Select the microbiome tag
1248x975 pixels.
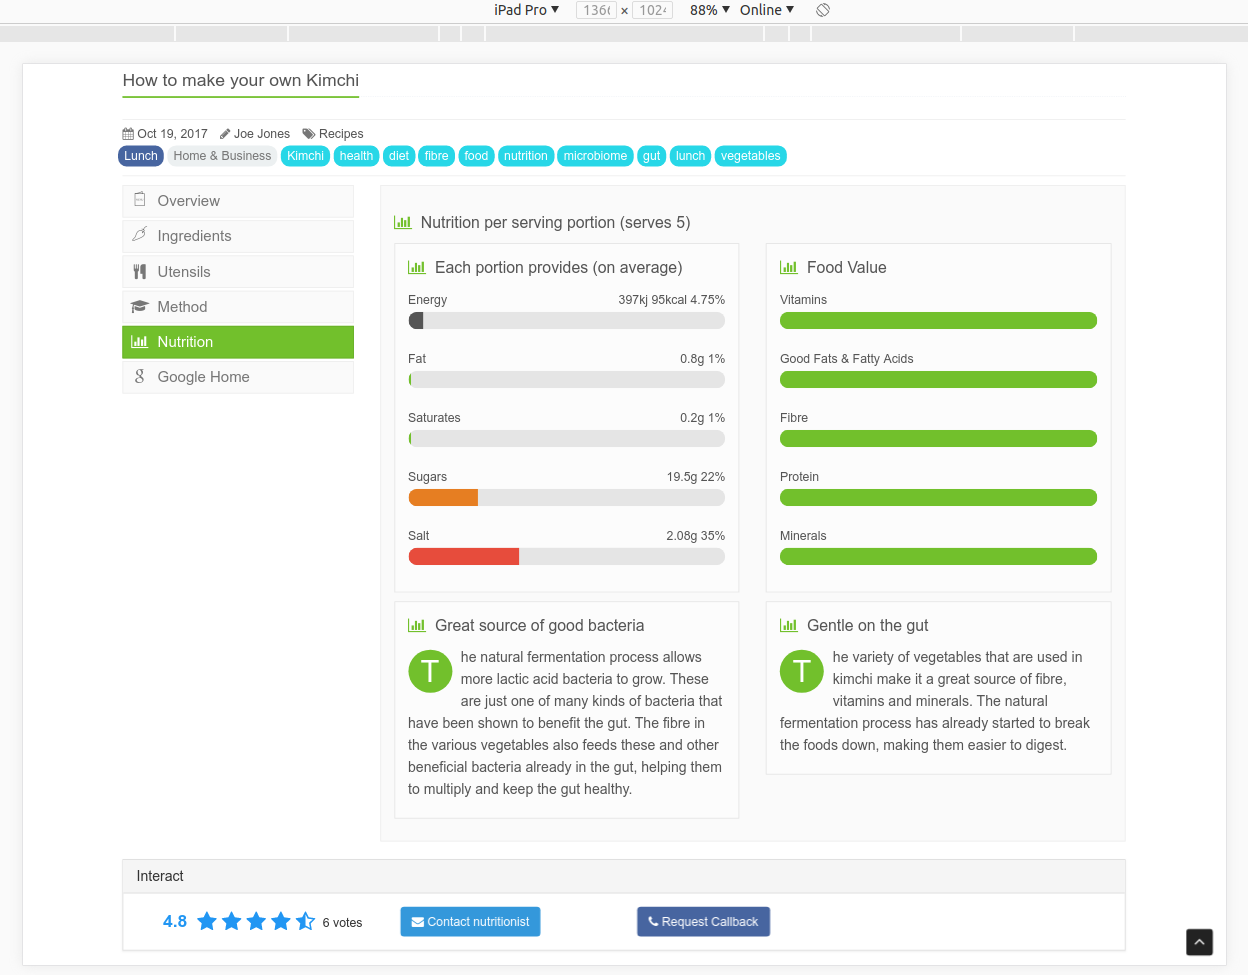tap(595, 156)
